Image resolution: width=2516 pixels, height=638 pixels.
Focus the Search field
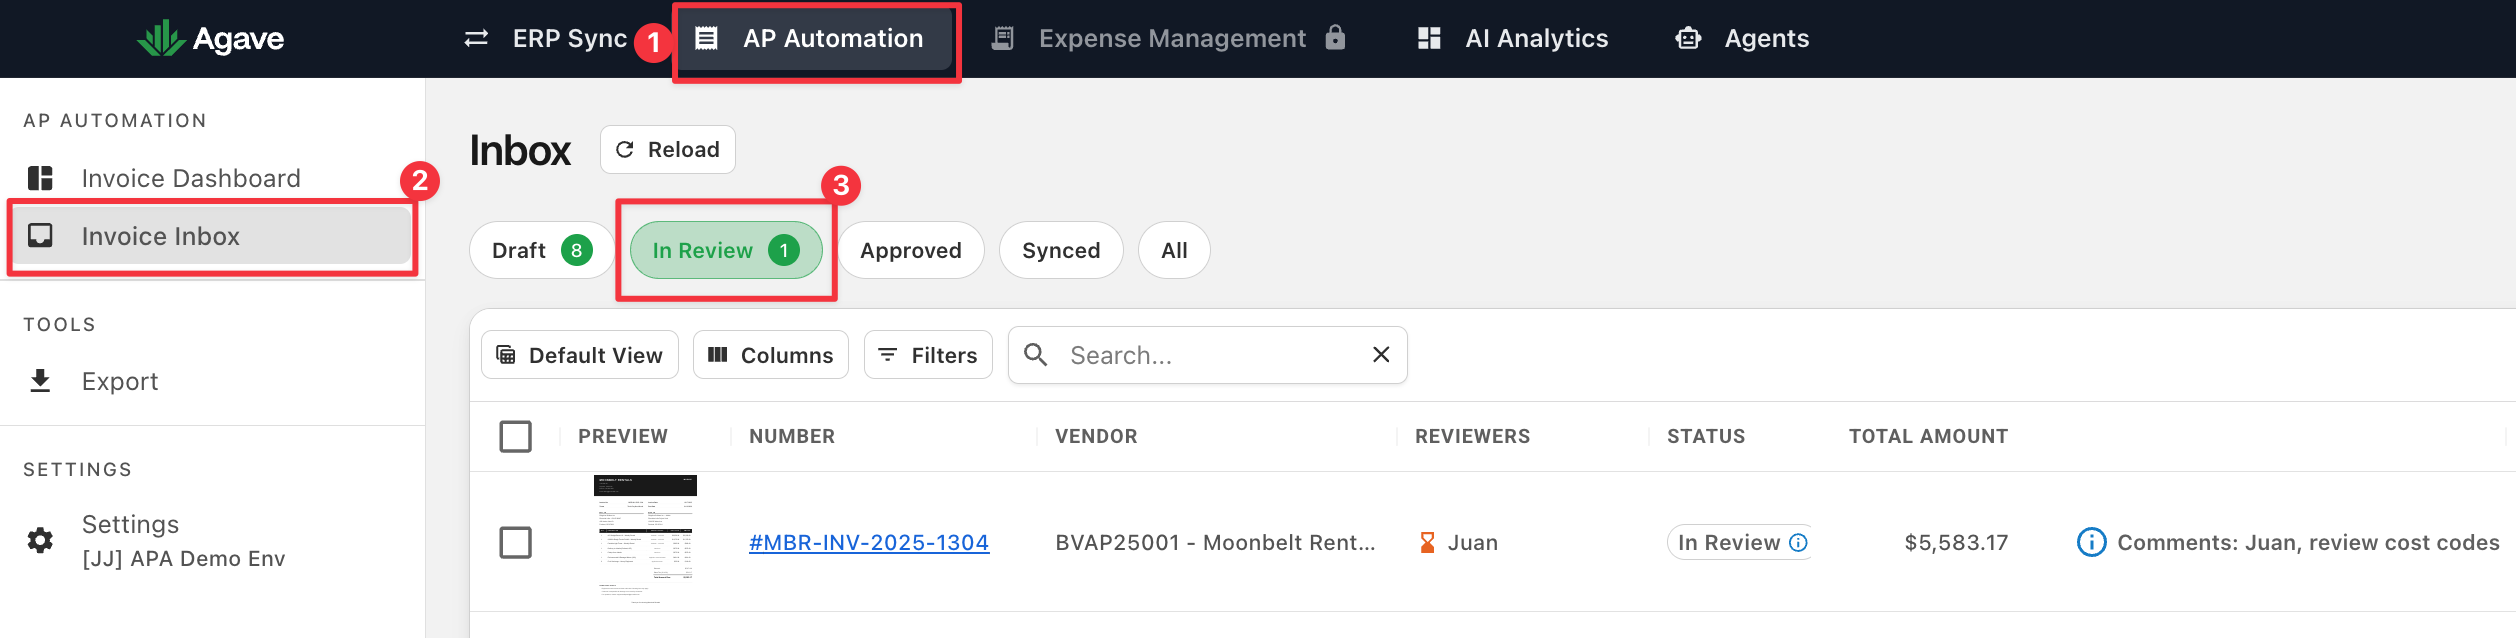1210,355
